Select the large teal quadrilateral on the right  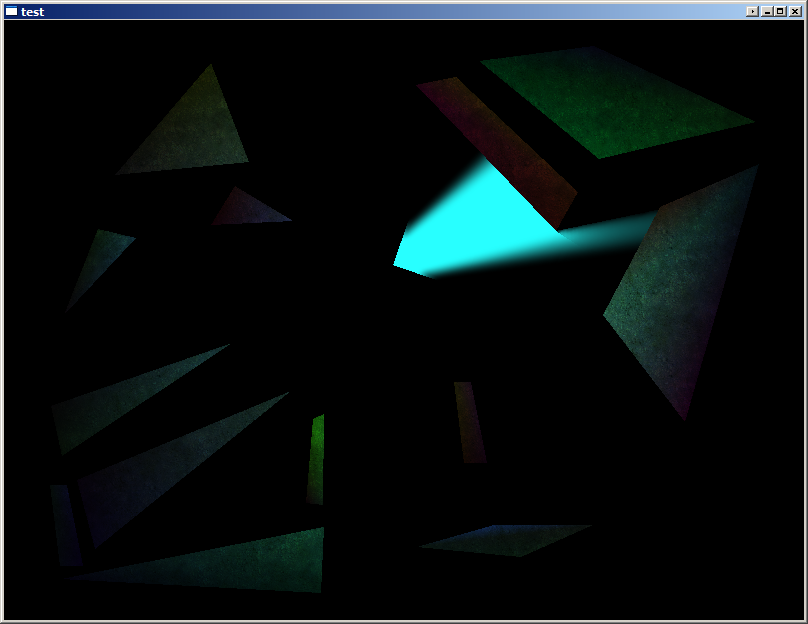685,290
